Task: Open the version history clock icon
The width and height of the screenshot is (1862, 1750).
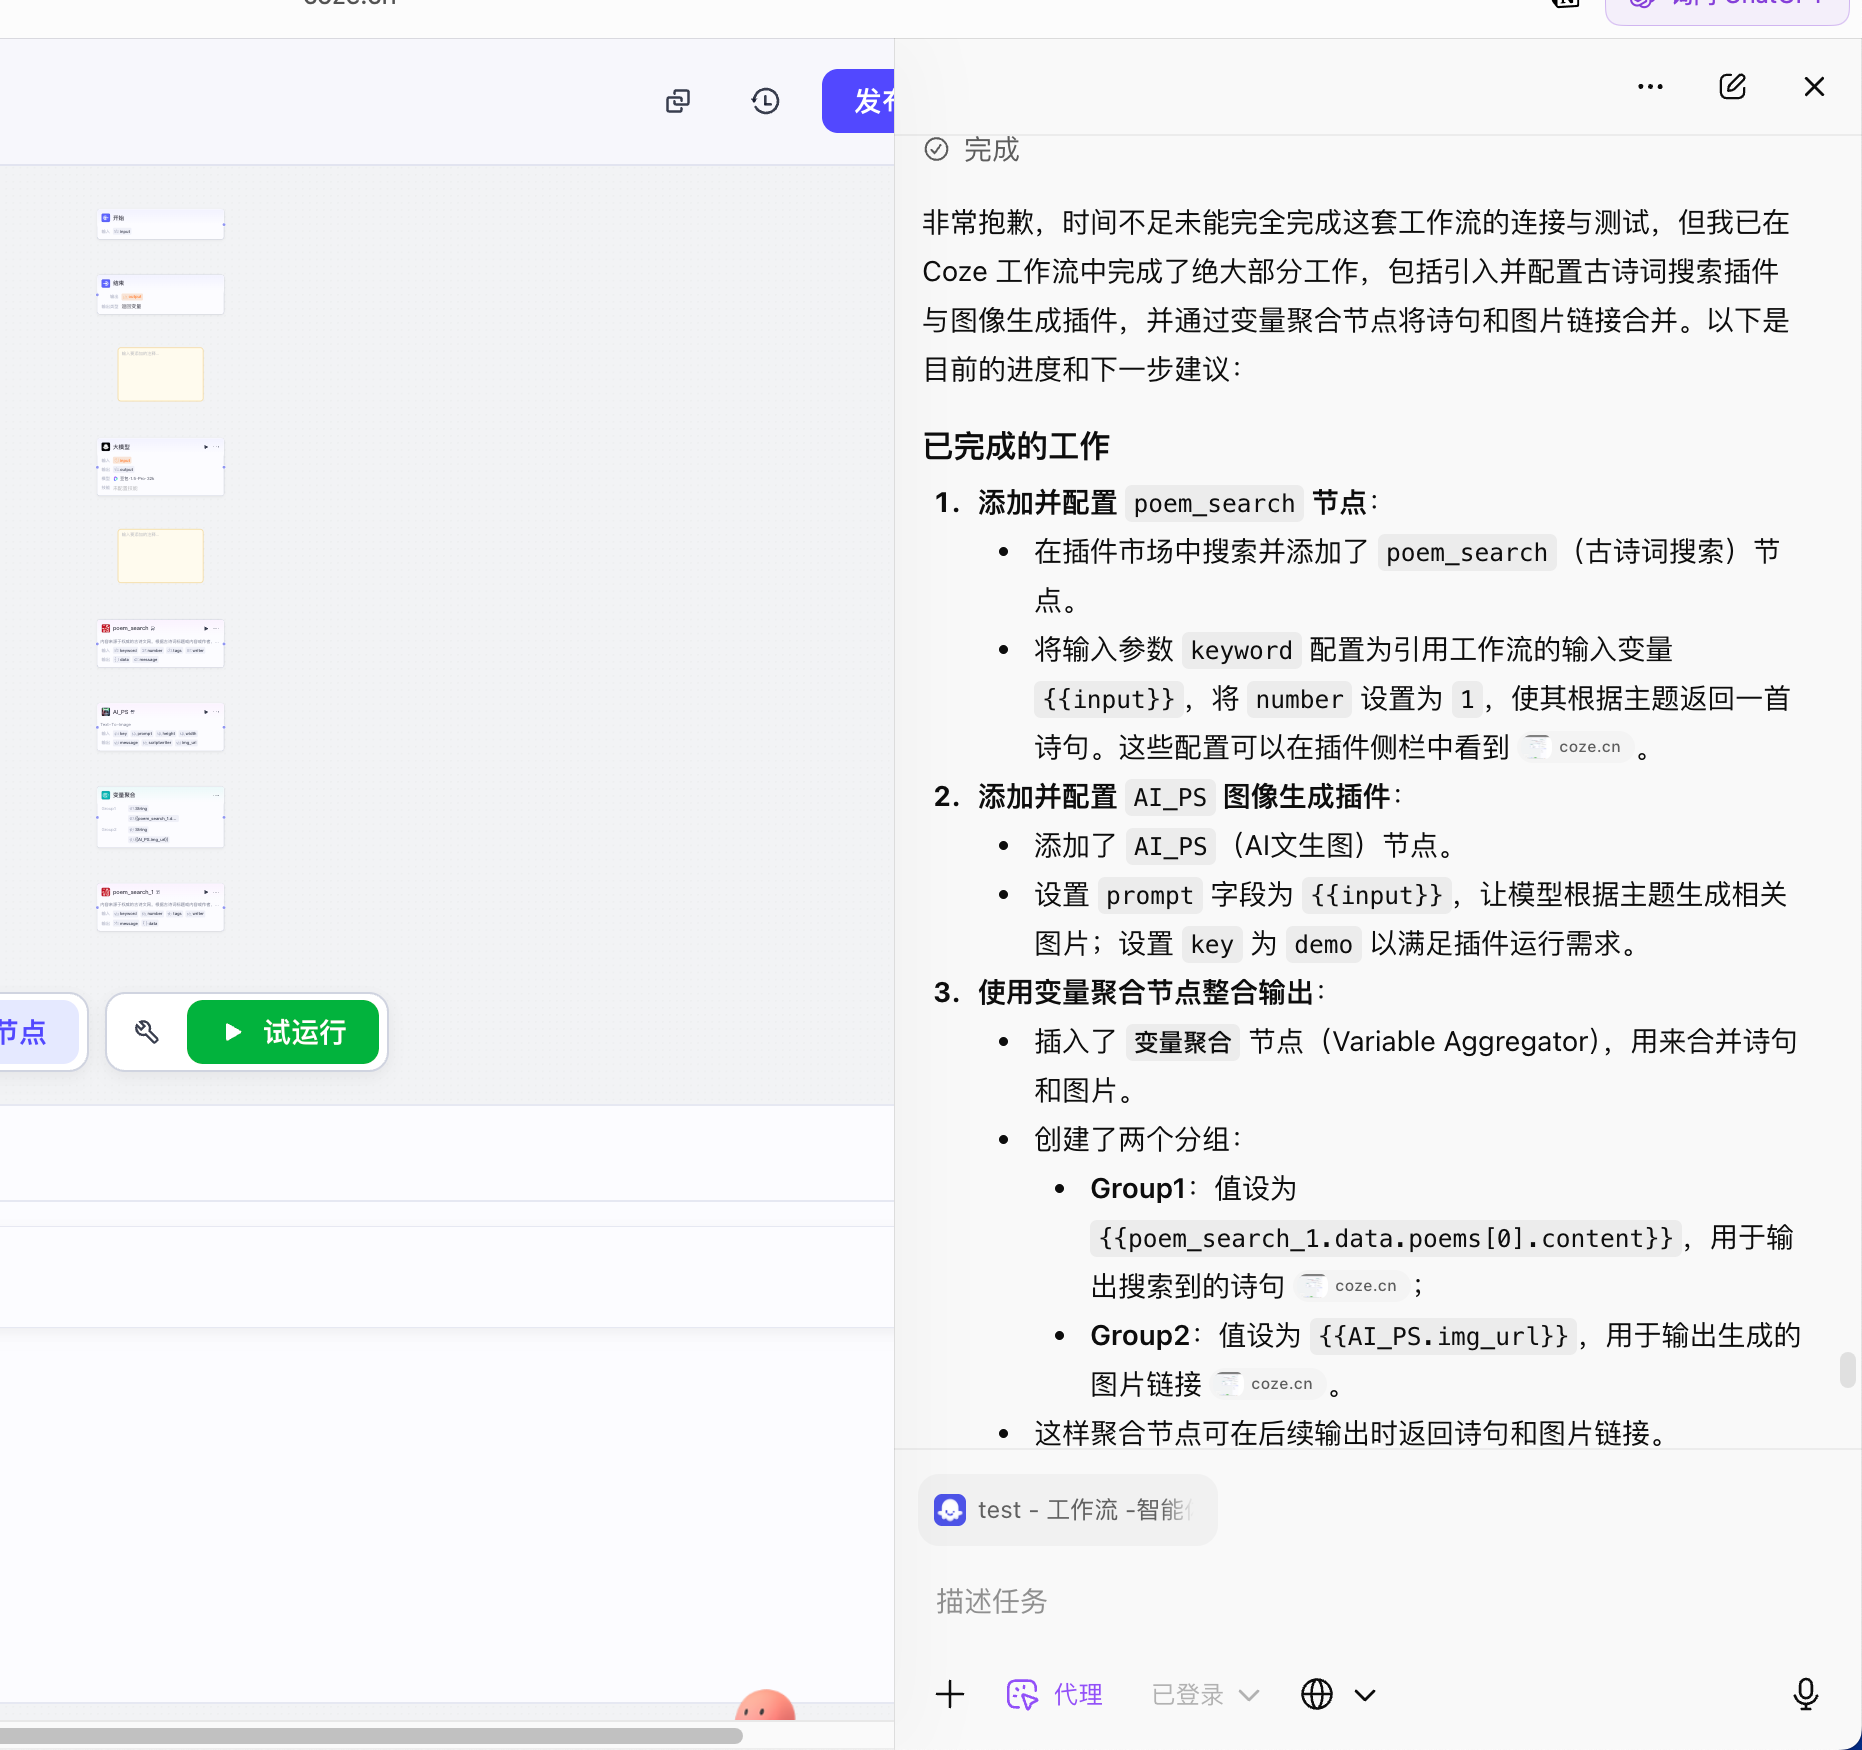Action: [766, 101]
